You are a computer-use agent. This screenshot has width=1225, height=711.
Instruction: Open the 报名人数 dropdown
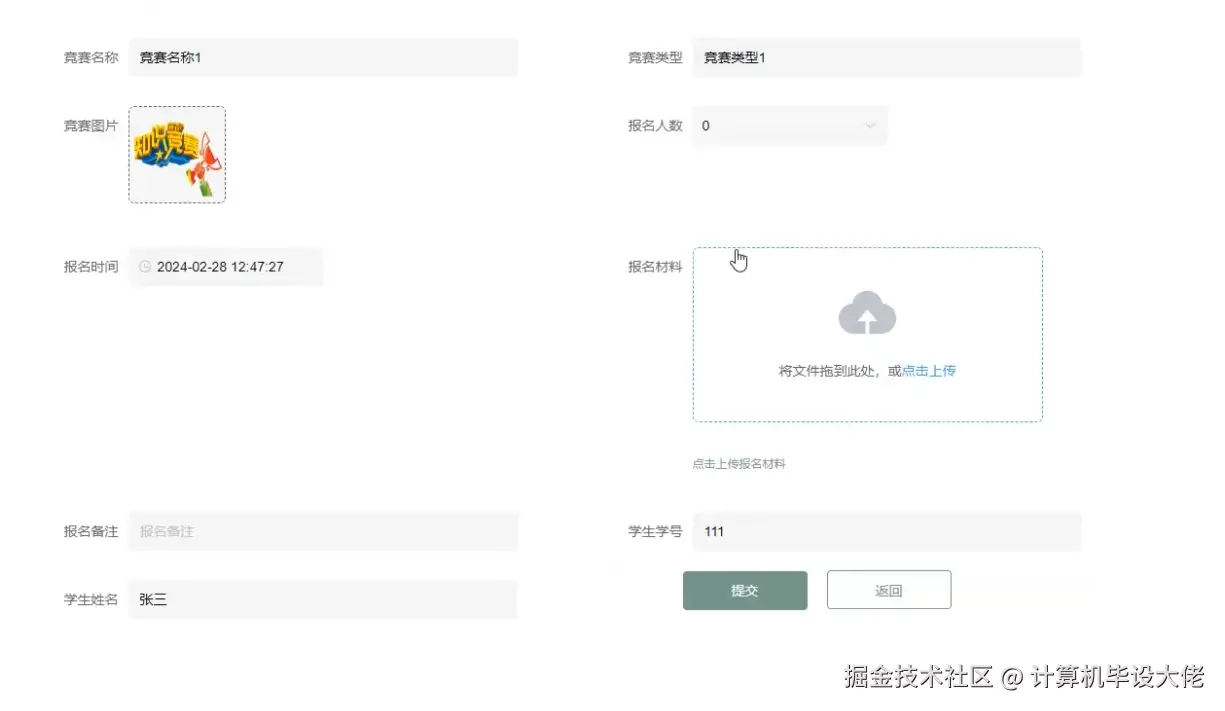coord(789,125)
